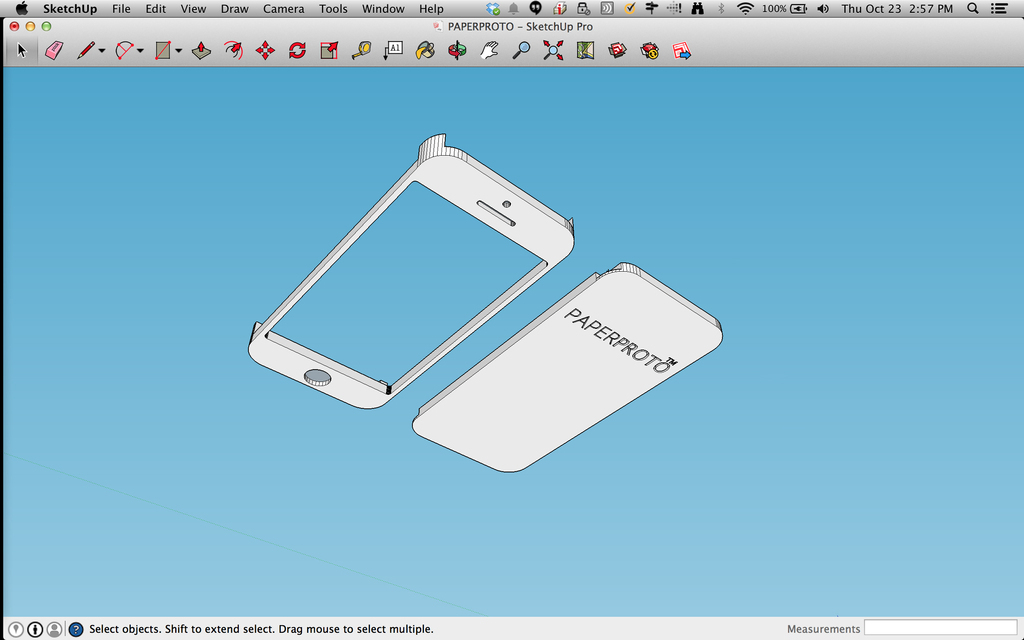
Task: Pick the Tape Measure tool
Action: 361,50
